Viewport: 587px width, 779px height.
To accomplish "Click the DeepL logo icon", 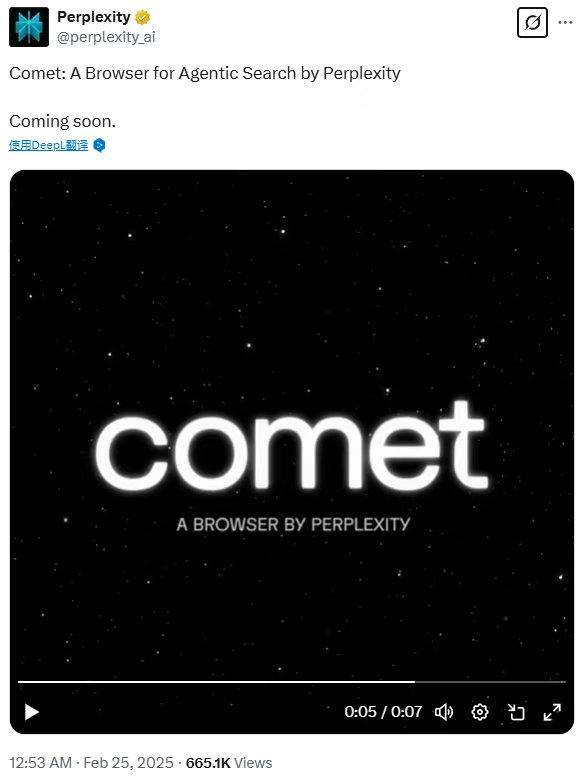I will 99,145.
